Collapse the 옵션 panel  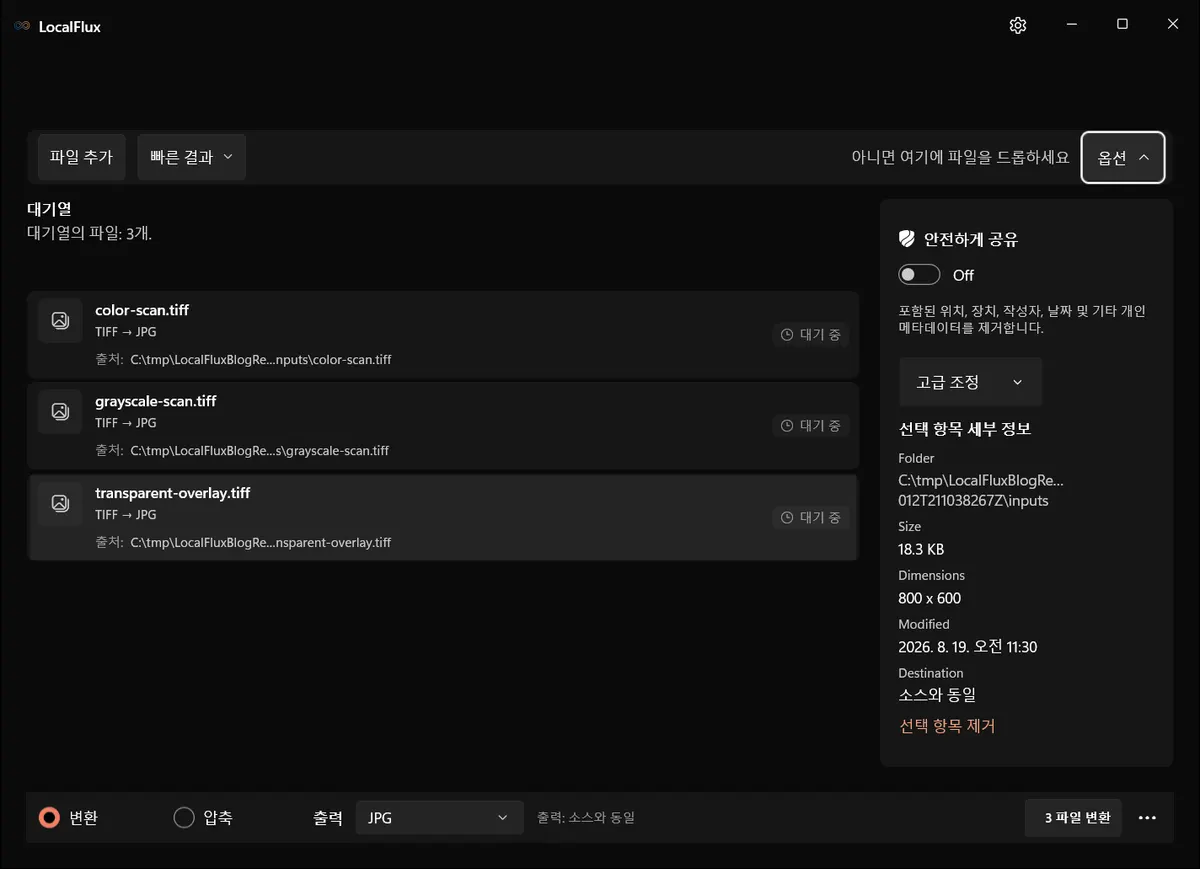tap(1123, 158)
